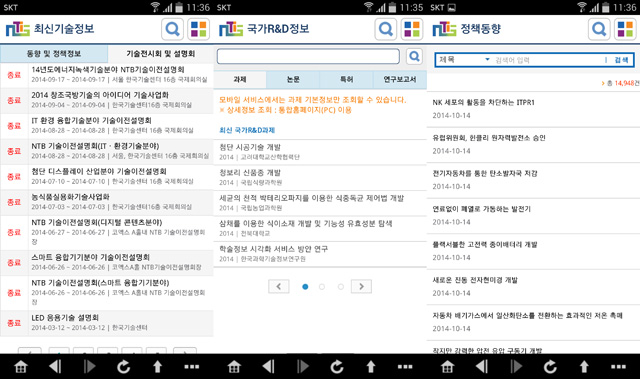Open the three-dot more menu under 최신기술정보 screen

[x=192, y=367]
